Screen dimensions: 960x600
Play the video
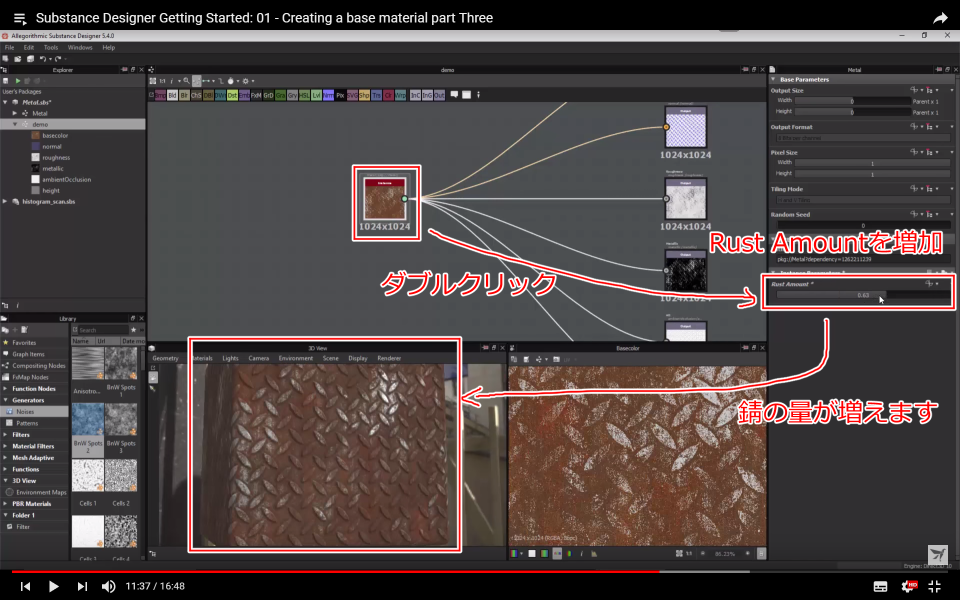tap(53, 586)
